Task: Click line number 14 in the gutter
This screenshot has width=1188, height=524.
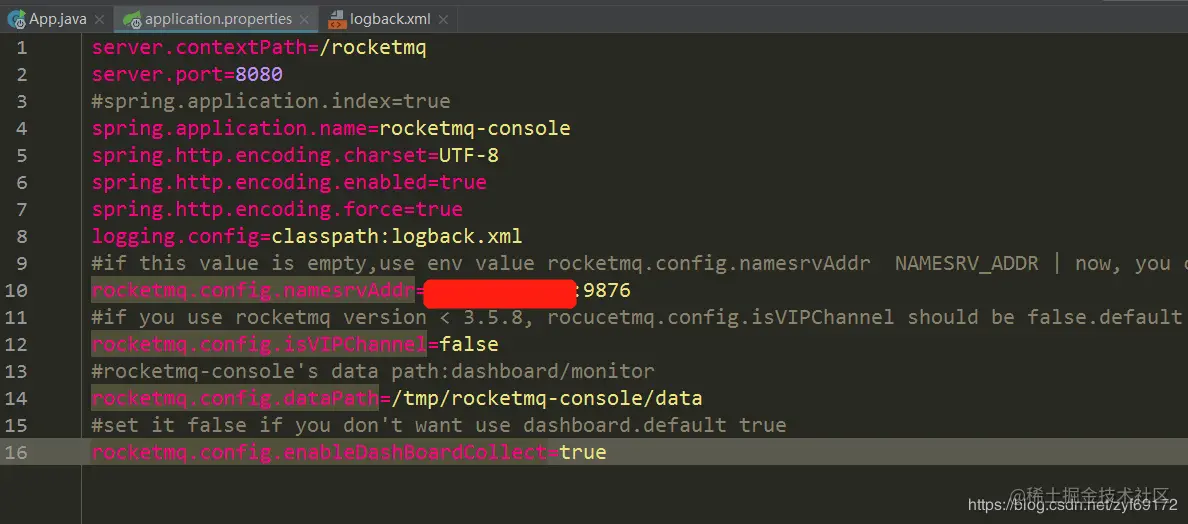Action: [16, 398]
